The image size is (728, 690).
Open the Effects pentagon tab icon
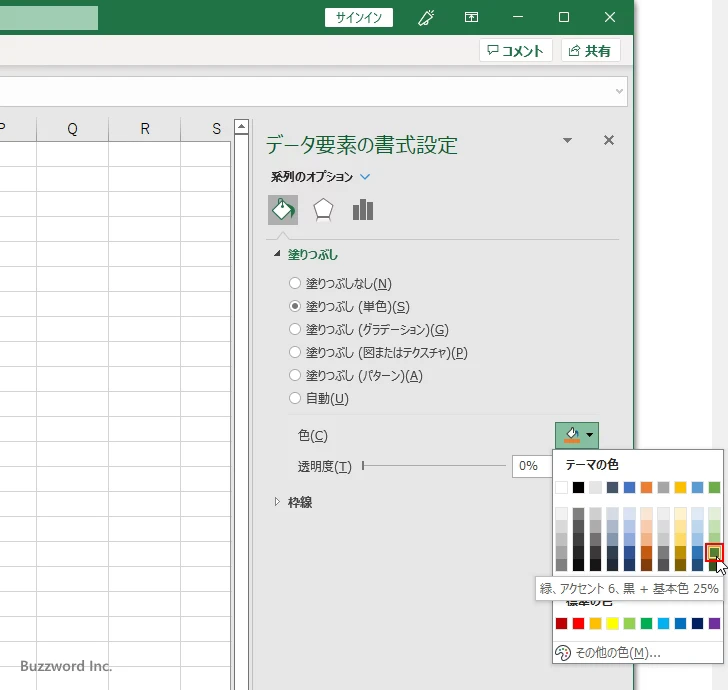point(323,210)
